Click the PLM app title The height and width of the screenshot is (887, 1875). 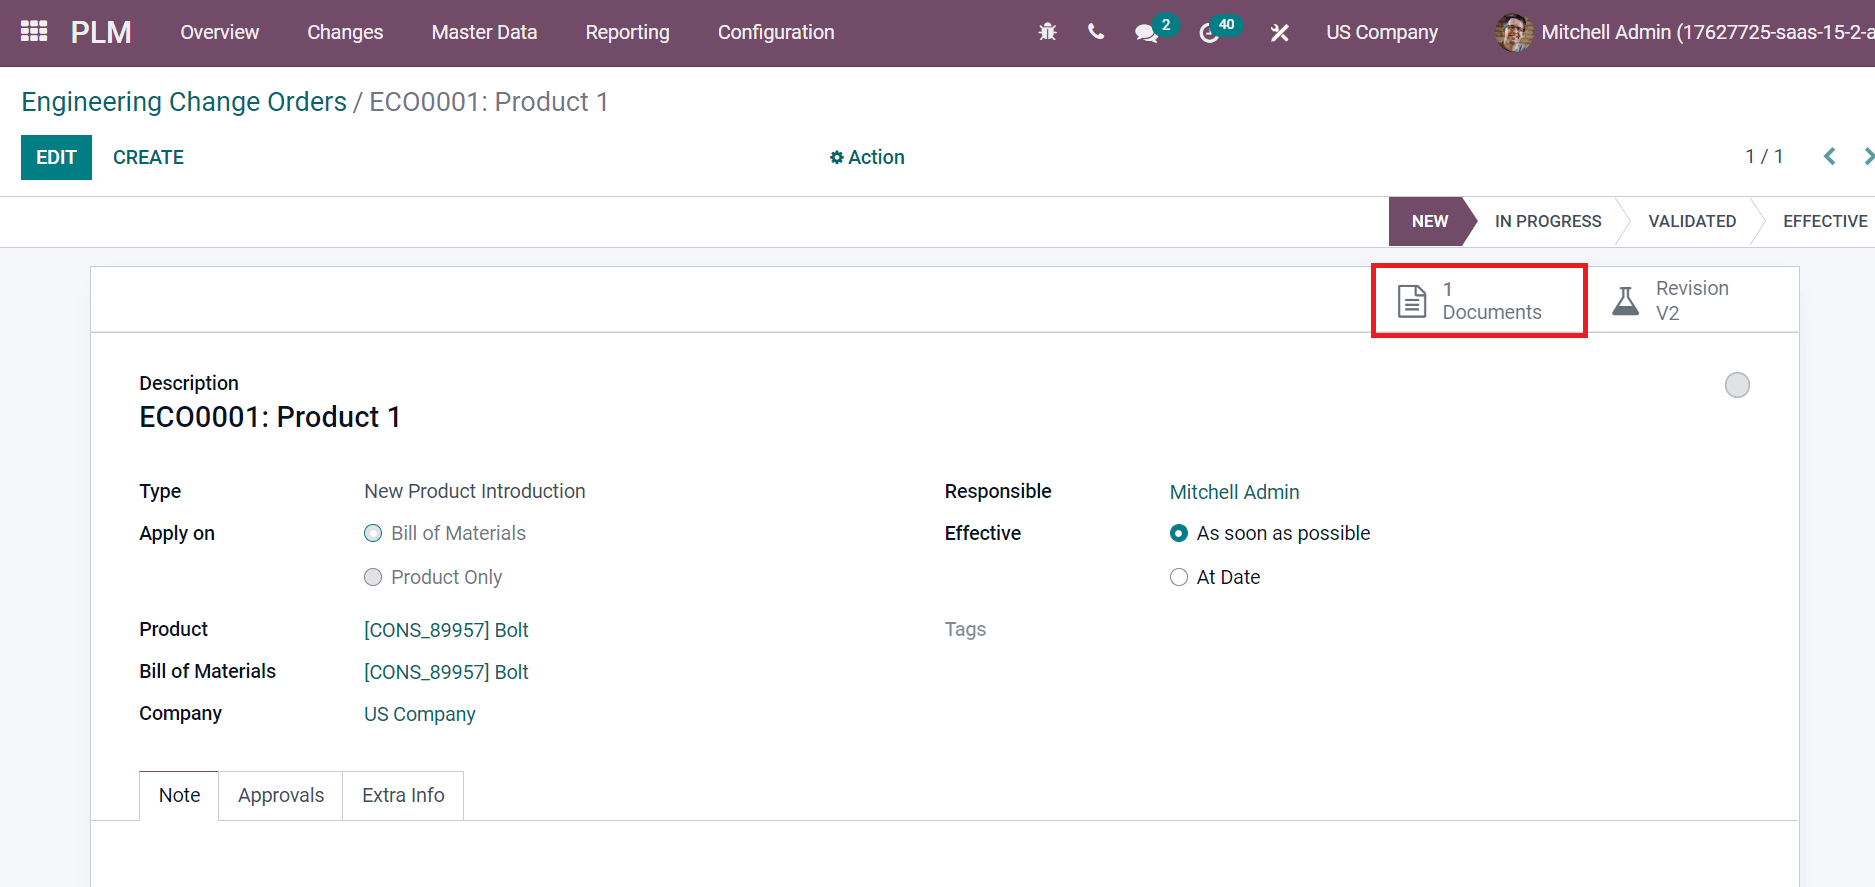pyautogui.click(x=101, y=32)
